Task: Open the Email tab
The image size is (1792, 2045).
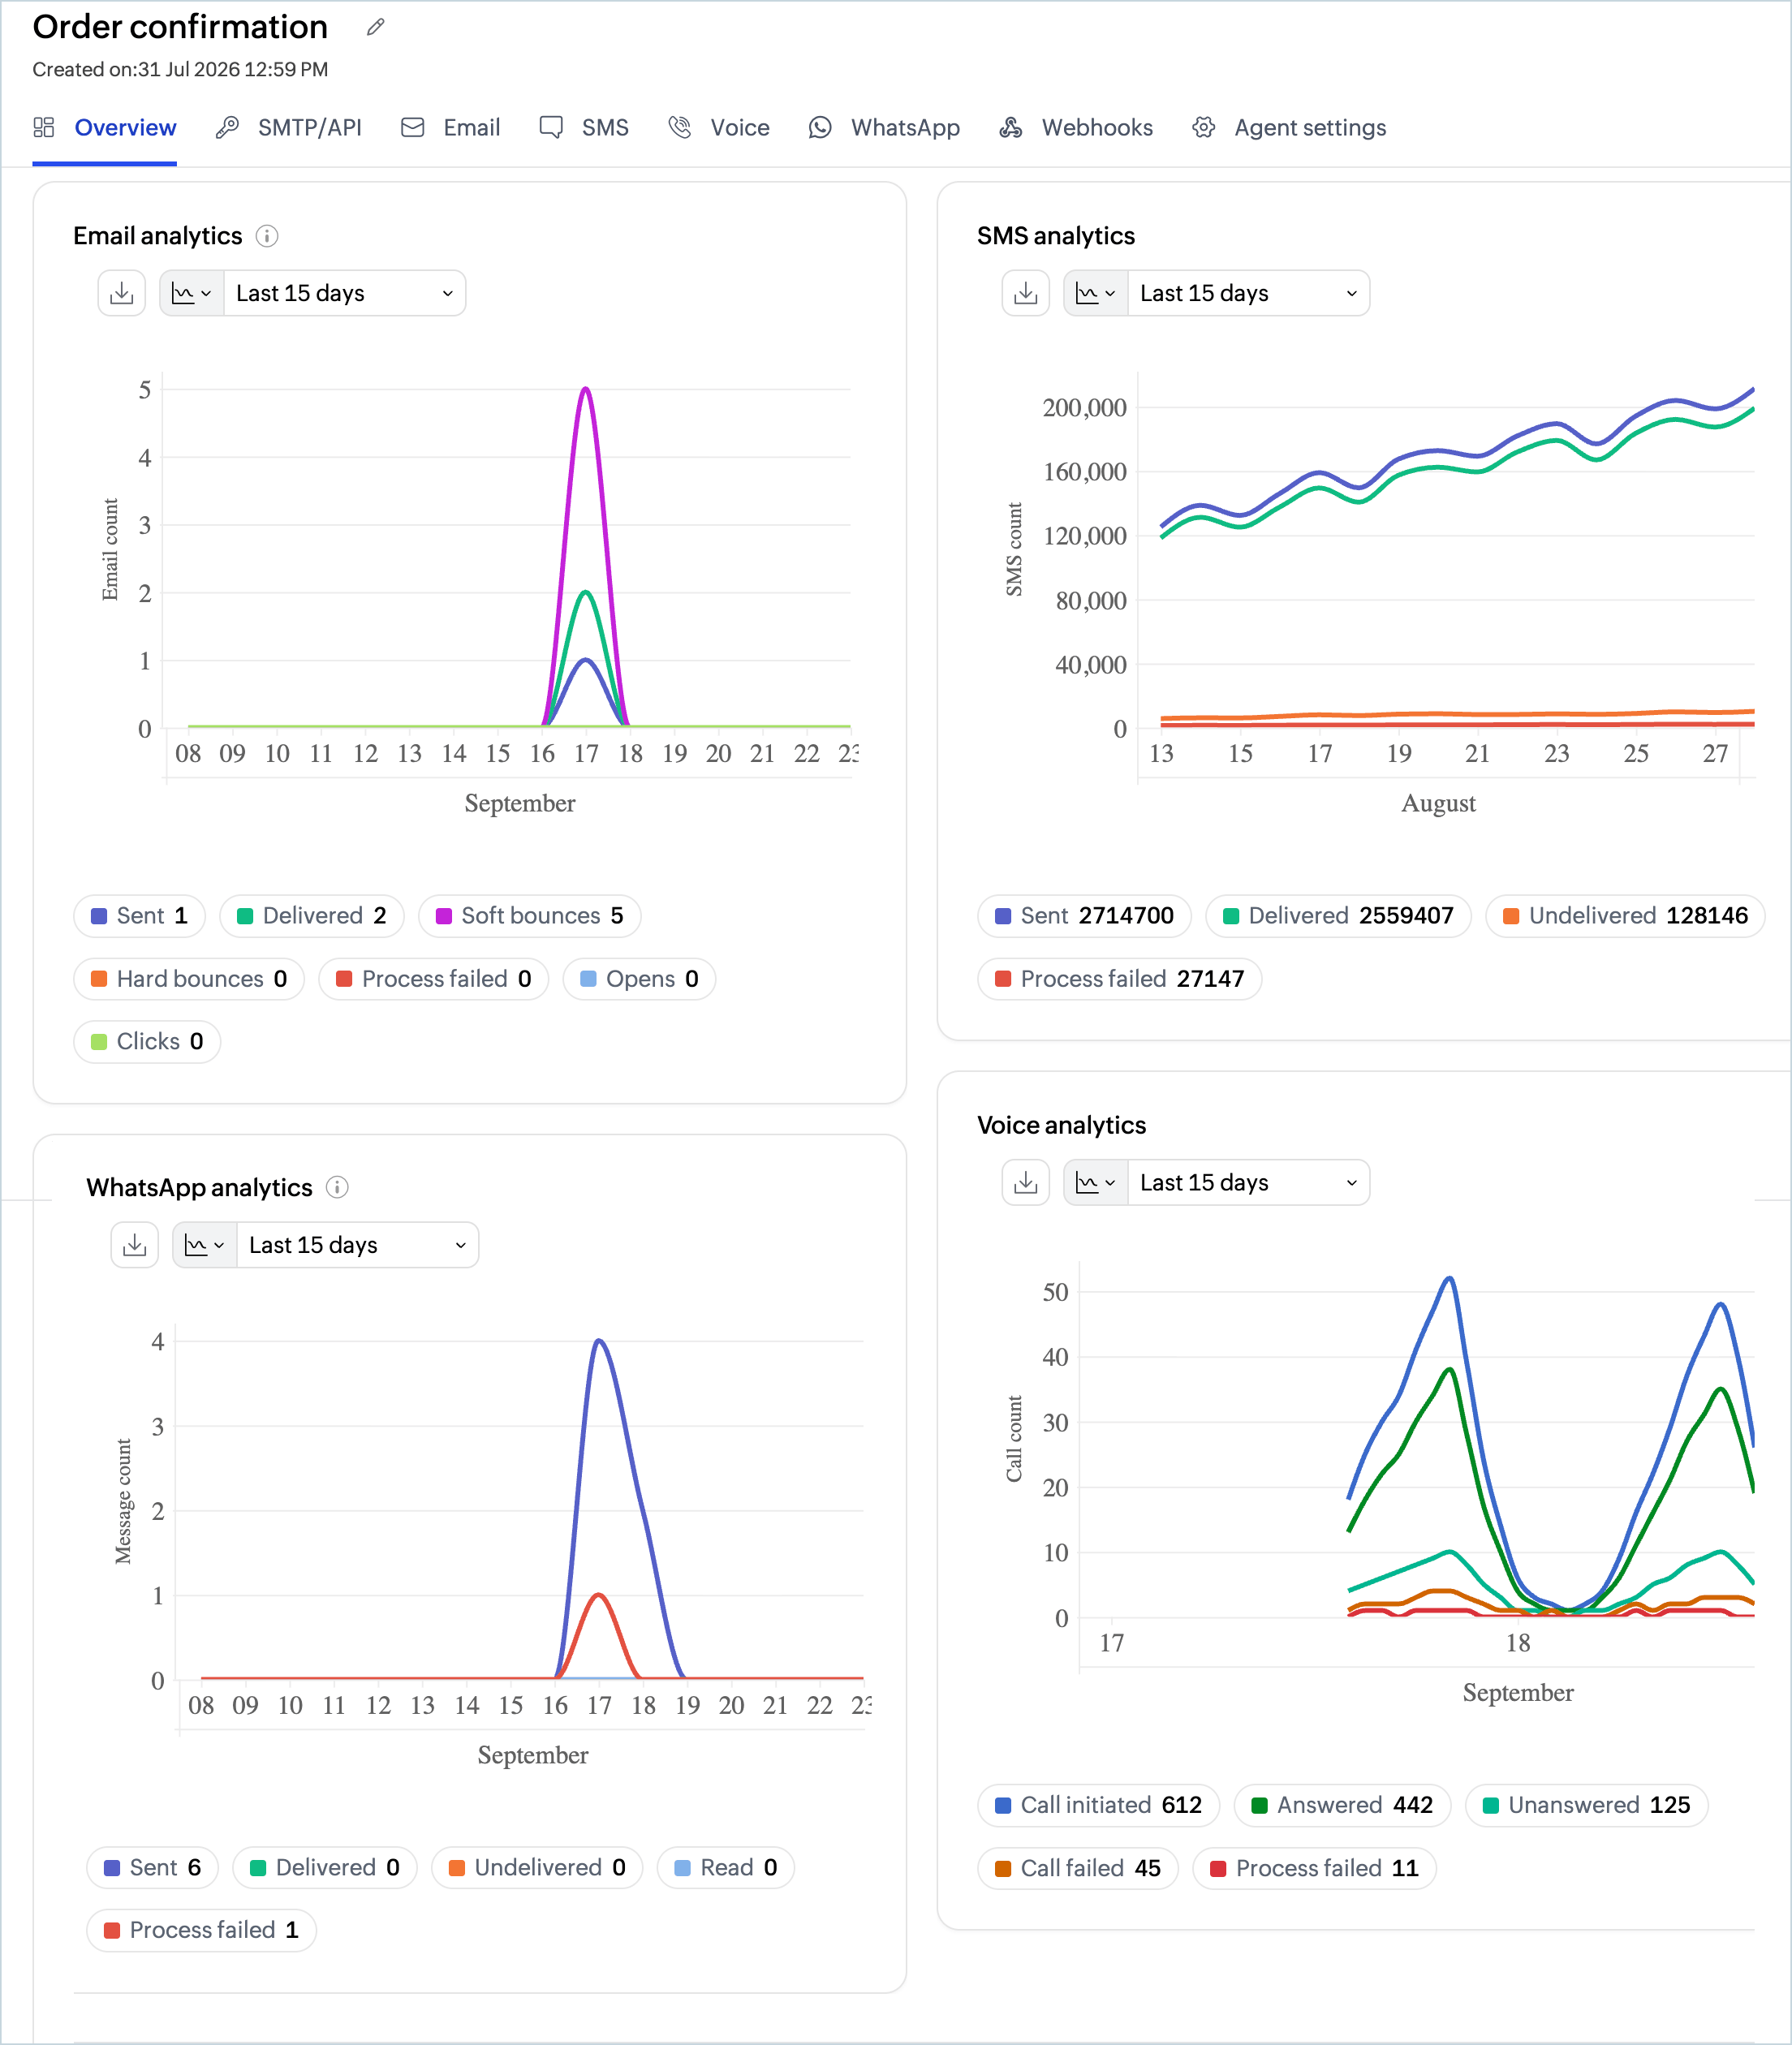Action: pyautogui.click(x=450, y=128)
